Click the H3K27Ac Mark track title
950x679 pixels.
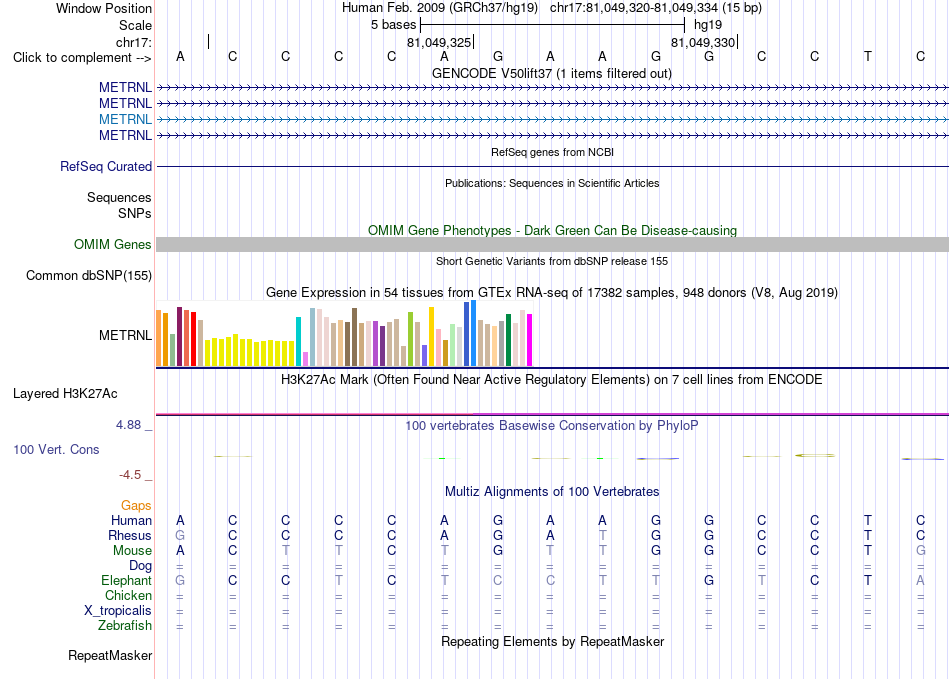[552, 380]
